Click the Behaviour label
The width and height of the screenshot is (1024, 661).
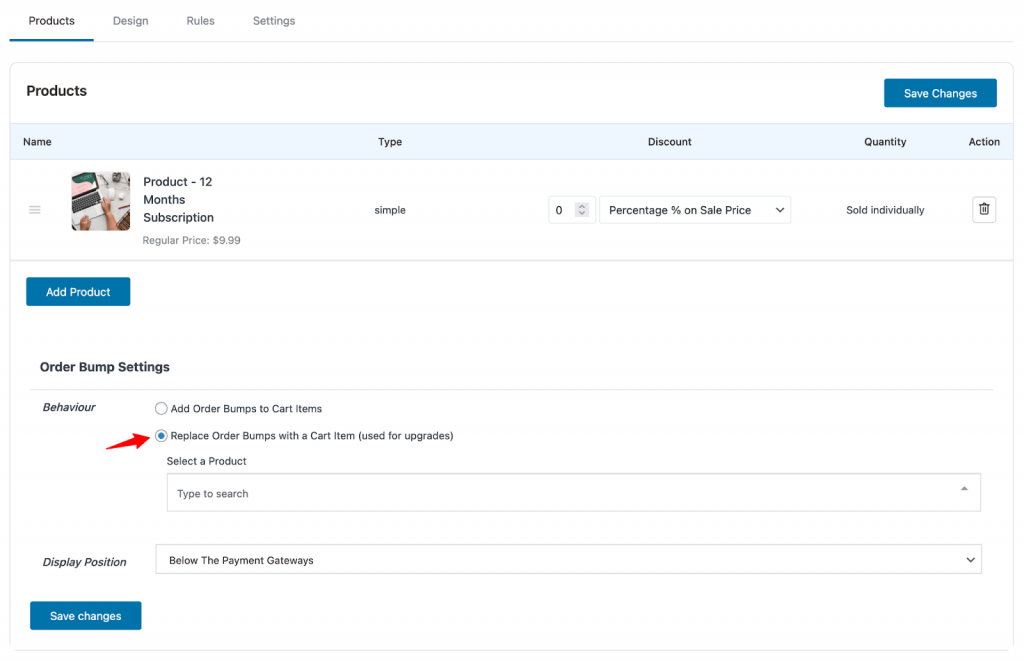click(x=69, y=408)
